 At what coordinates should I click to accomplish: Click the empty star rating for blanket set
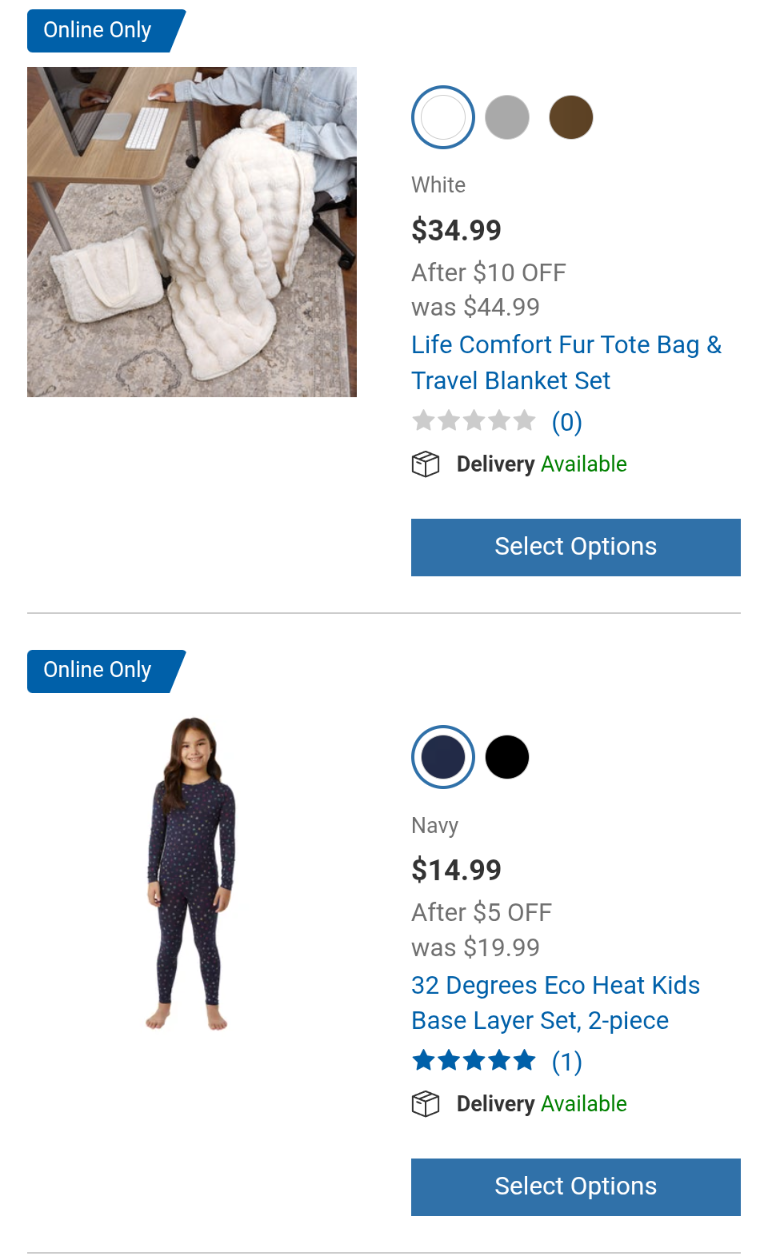pos(474,421)
